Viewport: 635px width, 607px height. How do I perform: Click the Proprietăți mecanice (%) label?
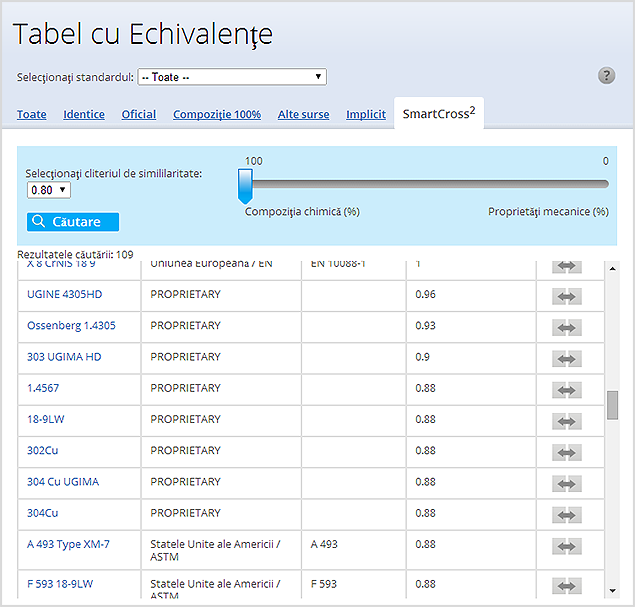[548, 212]
